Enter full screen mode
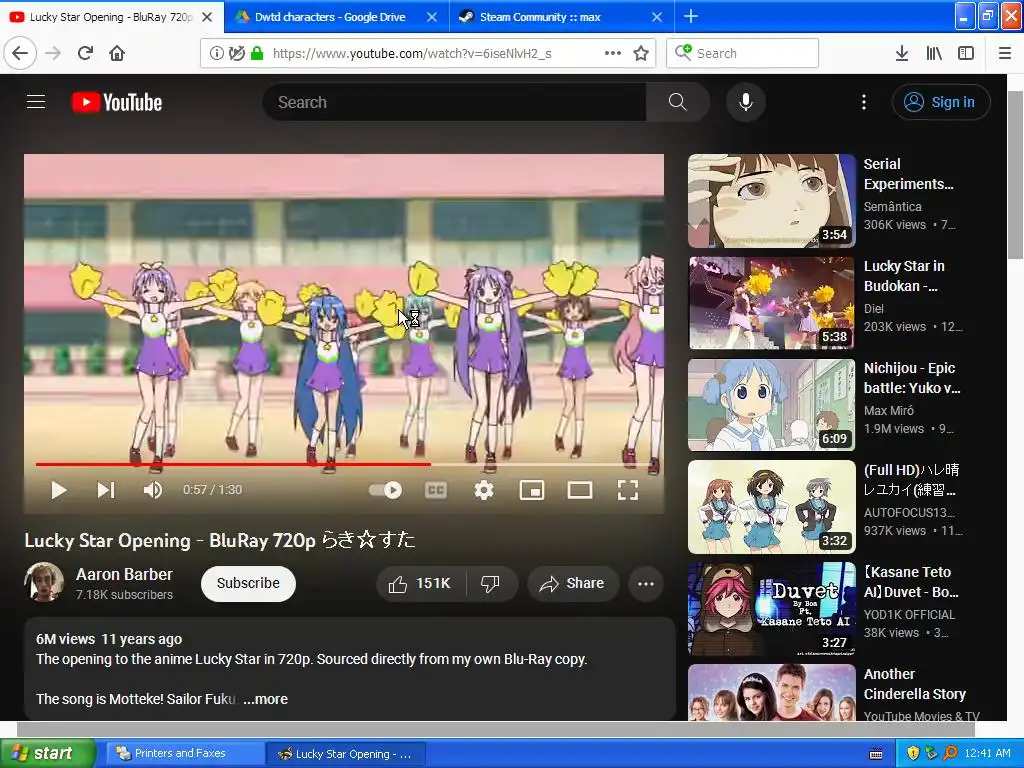Image resolution: width=1024 pixels, height=768 pixels. [628, 490]
